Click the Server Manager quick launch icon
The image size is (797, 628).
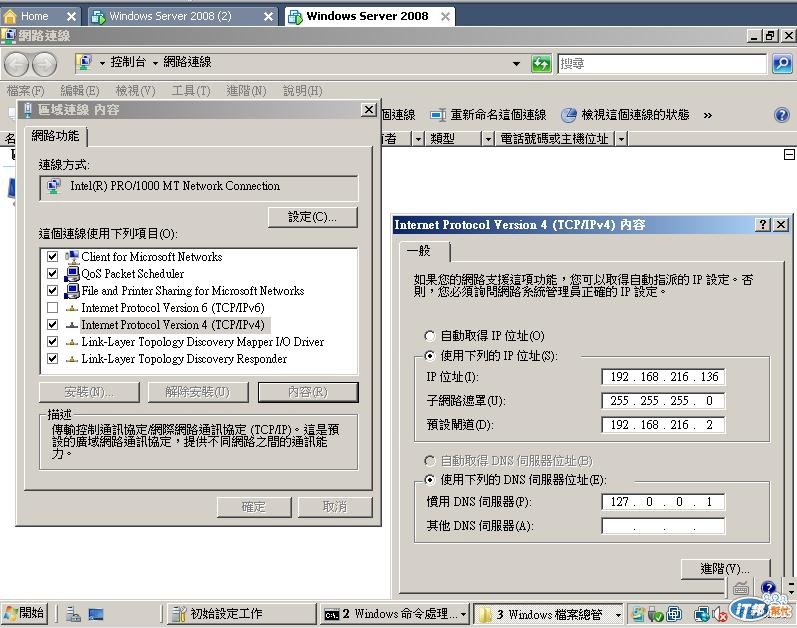tap(73, 614)
